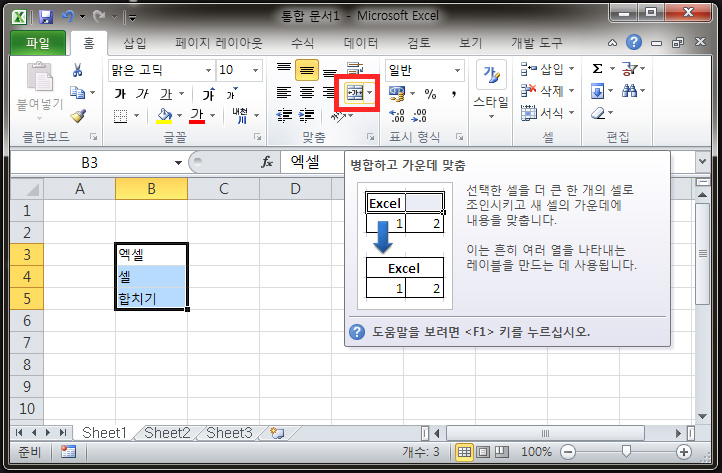
Task: Click the Clear eraser icon
Action: coord(598,113)
